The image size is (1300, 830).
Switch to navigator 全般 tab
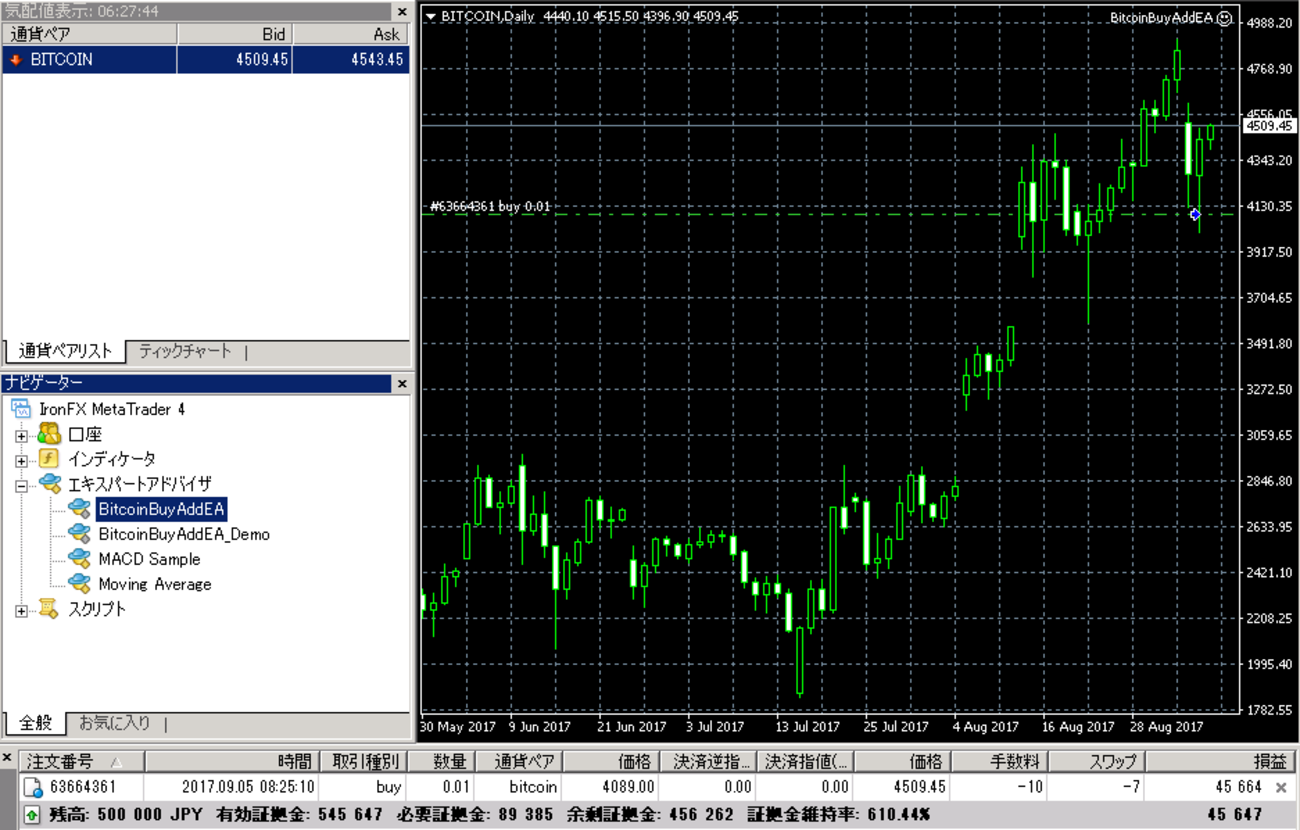35,722
